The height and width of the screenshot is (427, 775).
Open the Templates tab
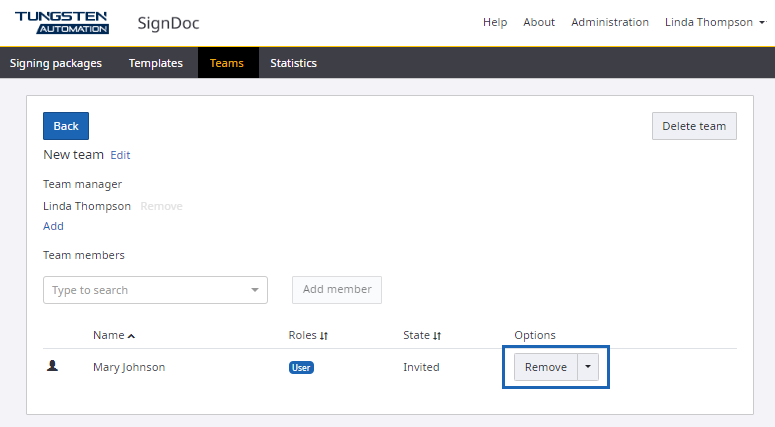coord(156,63)
